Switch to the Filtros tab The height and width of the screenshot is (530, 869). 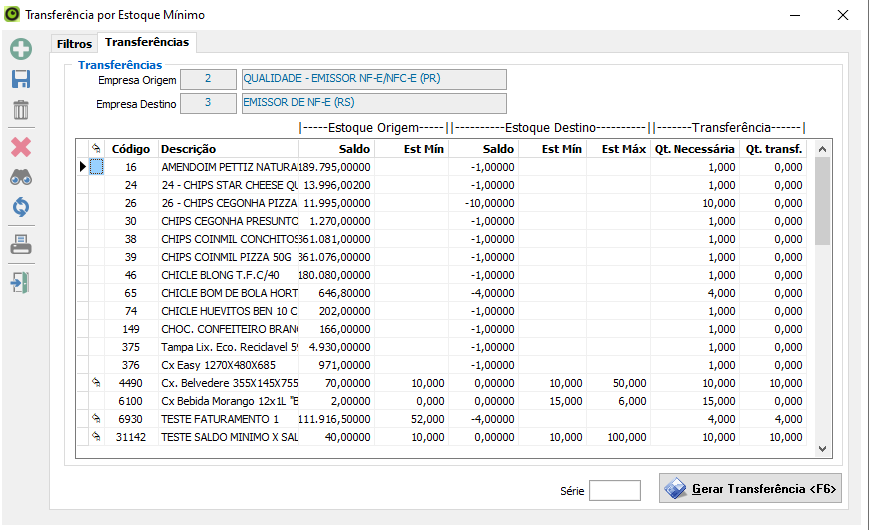click(x=75, y=44)
